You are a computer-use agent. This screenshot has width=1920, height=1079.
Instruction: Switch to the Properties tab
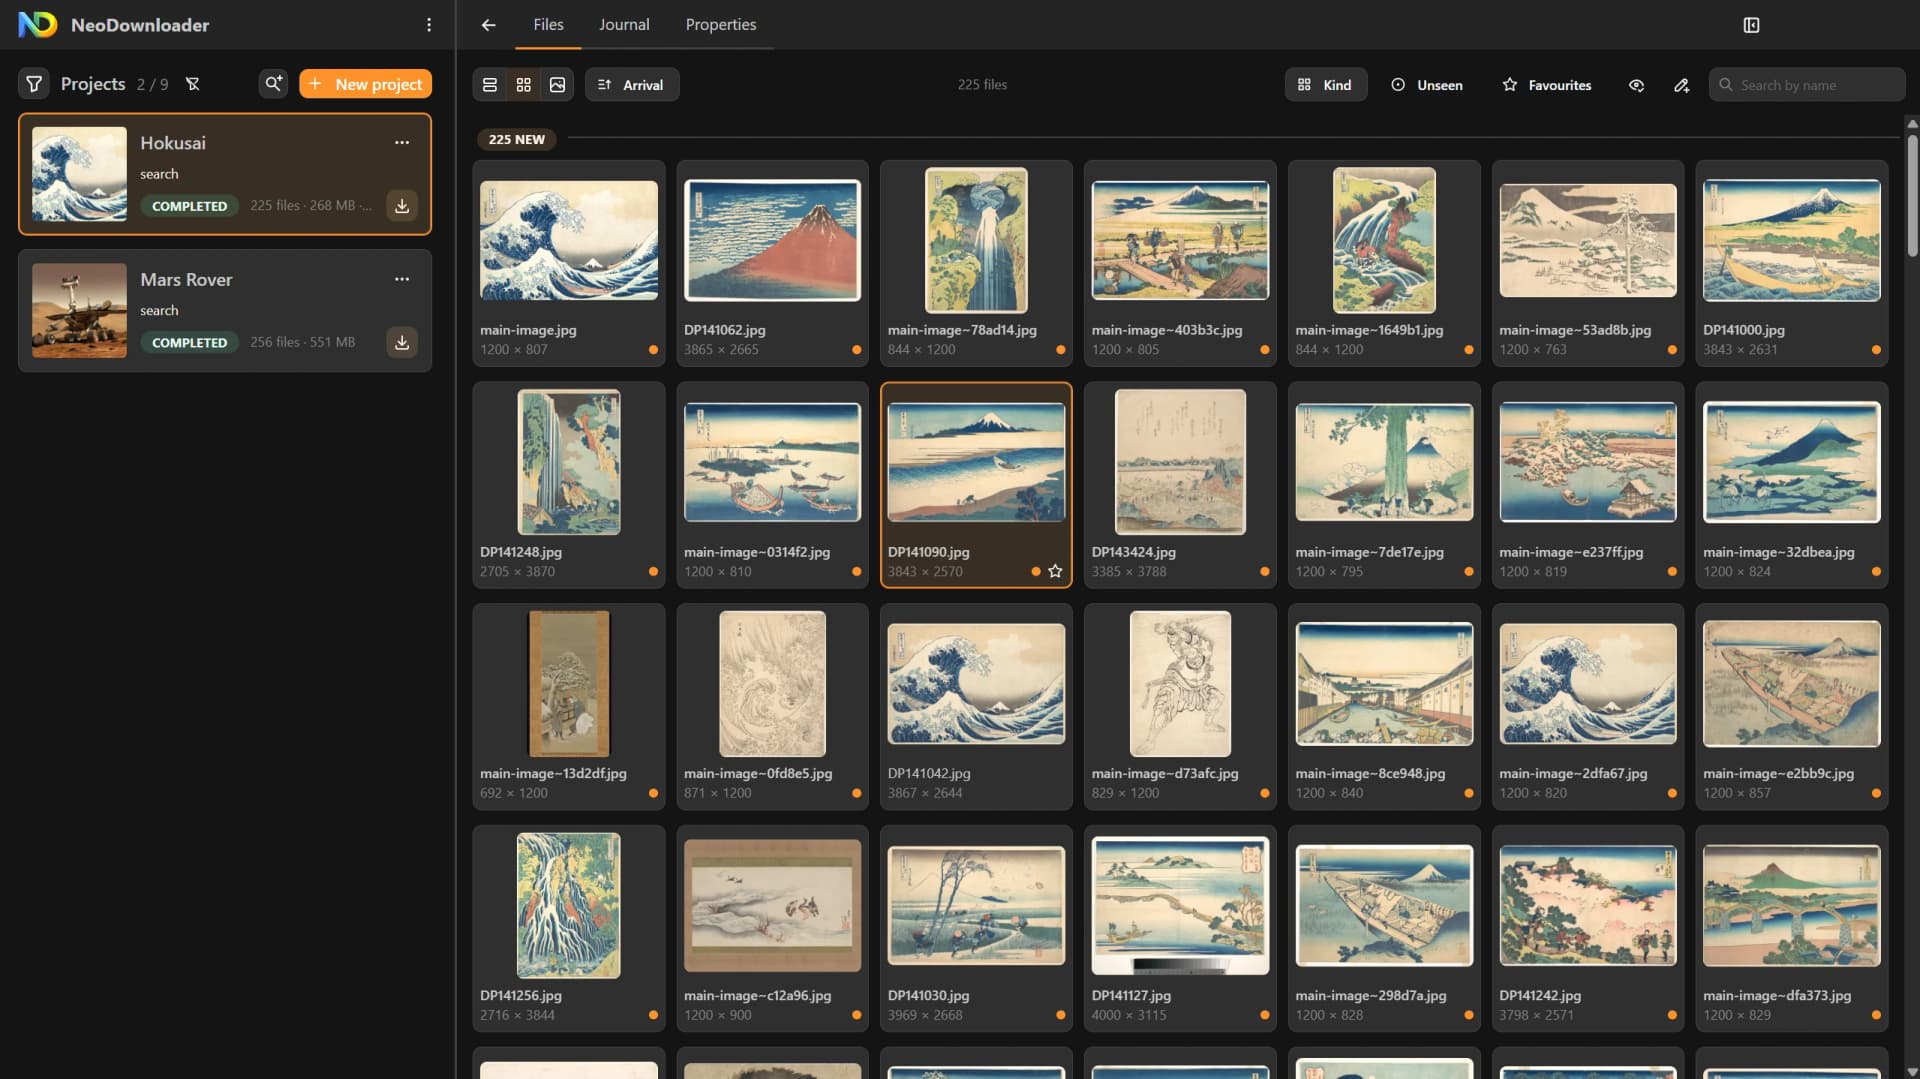[x=720, y=25]
